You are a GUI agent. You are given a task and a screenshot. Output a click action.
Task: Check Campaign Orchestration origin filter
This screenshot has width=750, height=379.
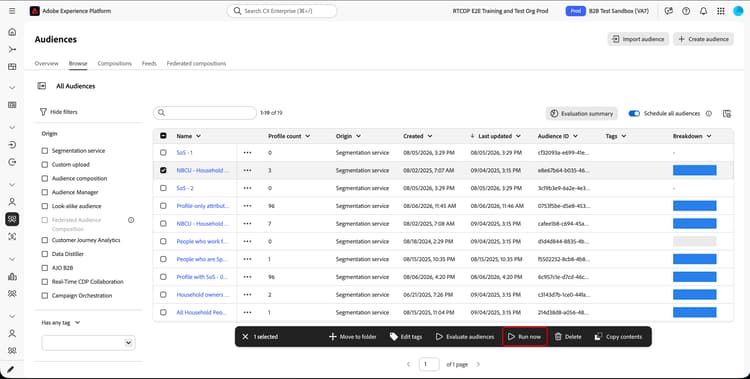45,296
